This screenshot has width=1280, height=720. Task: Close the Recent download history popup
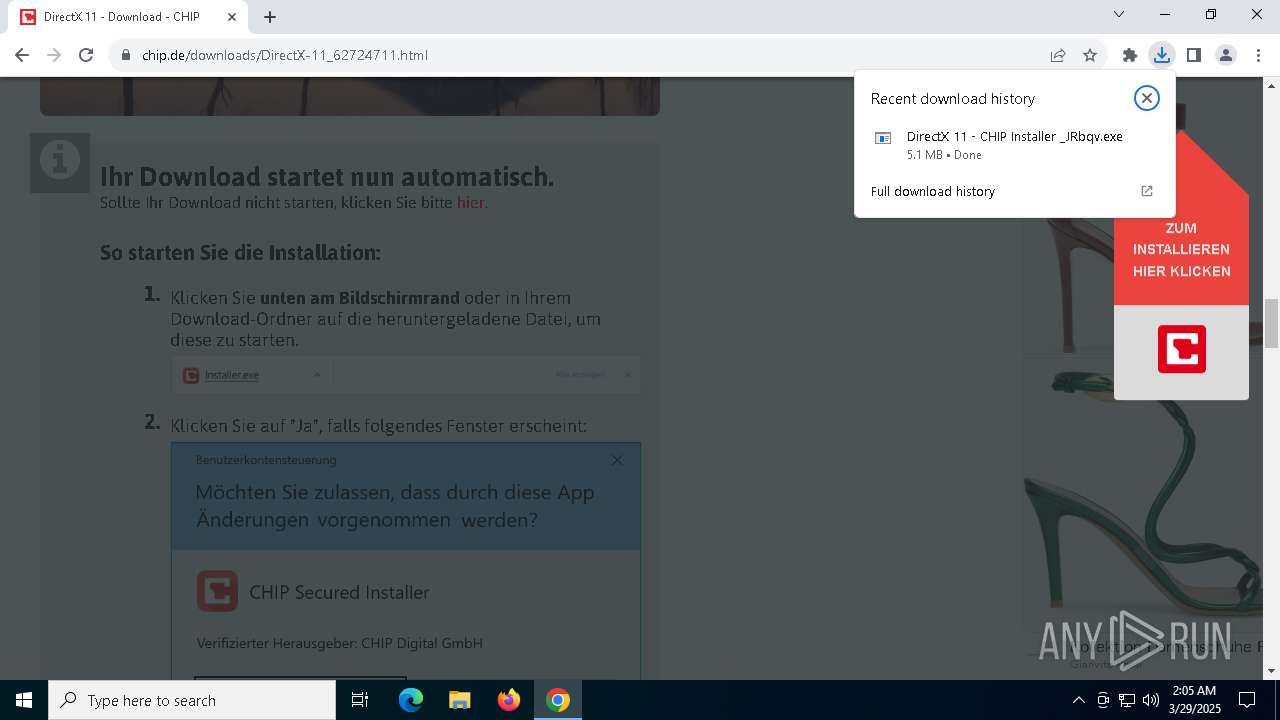click(1147, 98)
